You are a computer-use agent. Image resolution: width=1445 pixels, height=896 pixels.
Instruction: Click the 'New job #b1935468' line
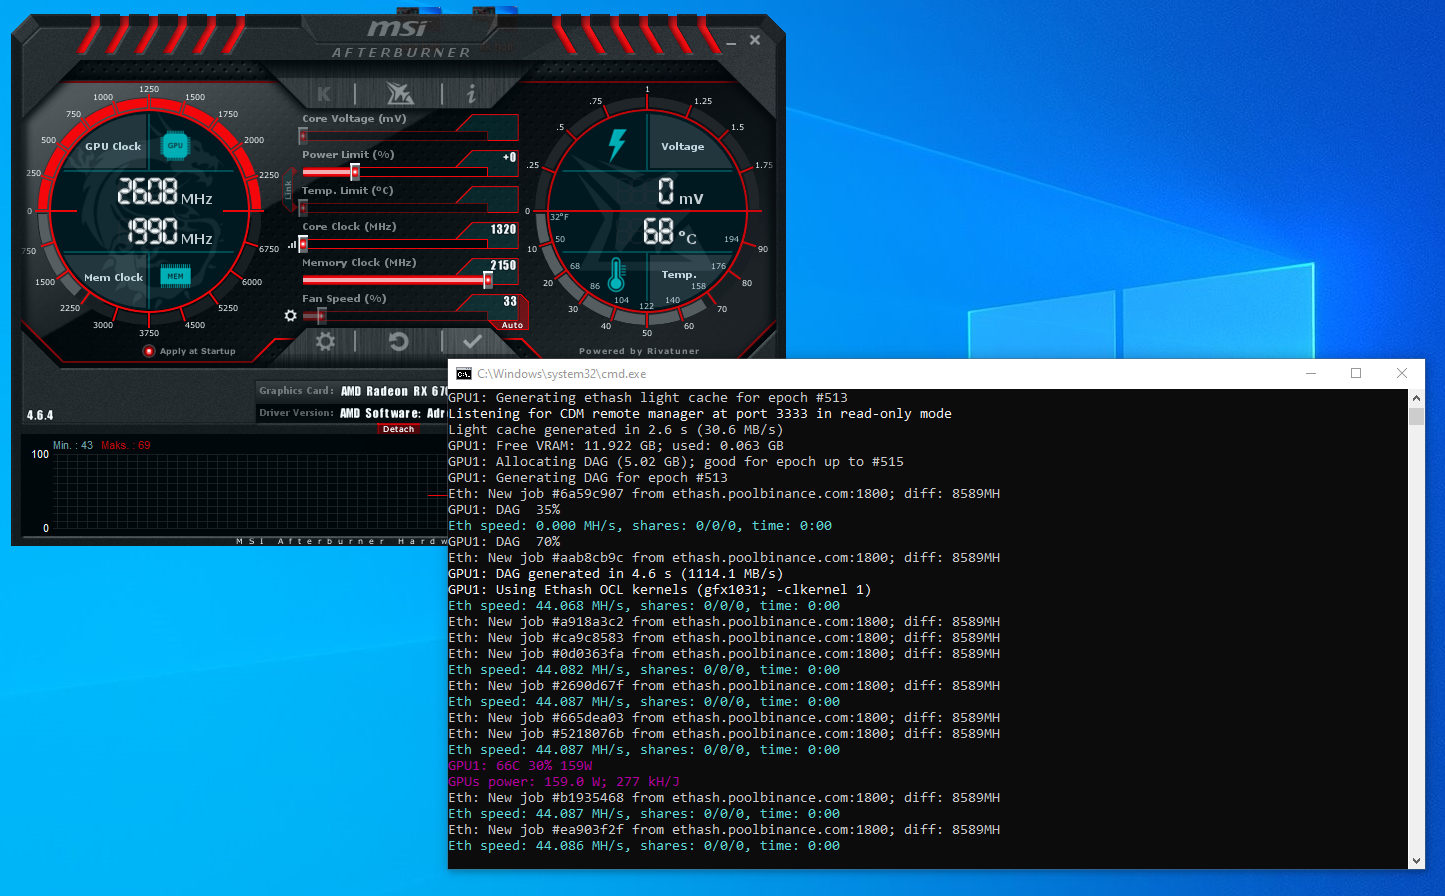[724, 798]
